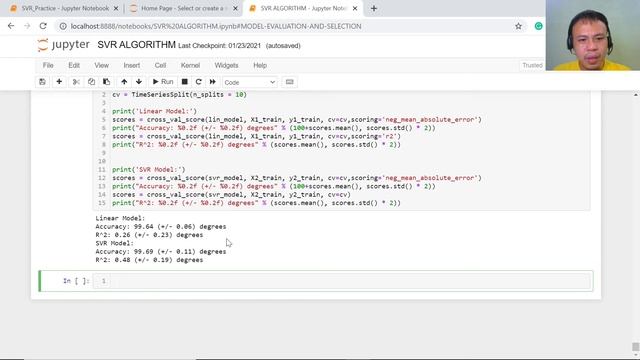Go back in browser history
Screen dimensions: 640x360
click(11, 26)
